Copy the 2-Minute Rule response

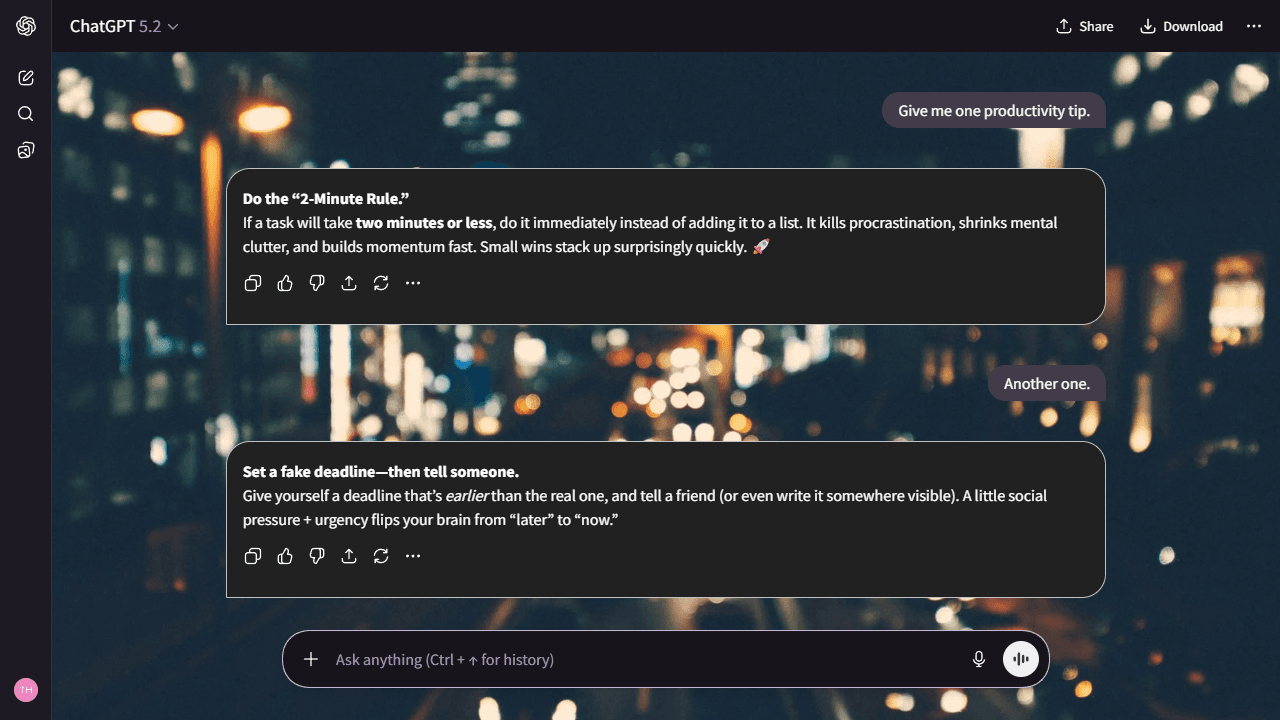[x=253, y=283]
